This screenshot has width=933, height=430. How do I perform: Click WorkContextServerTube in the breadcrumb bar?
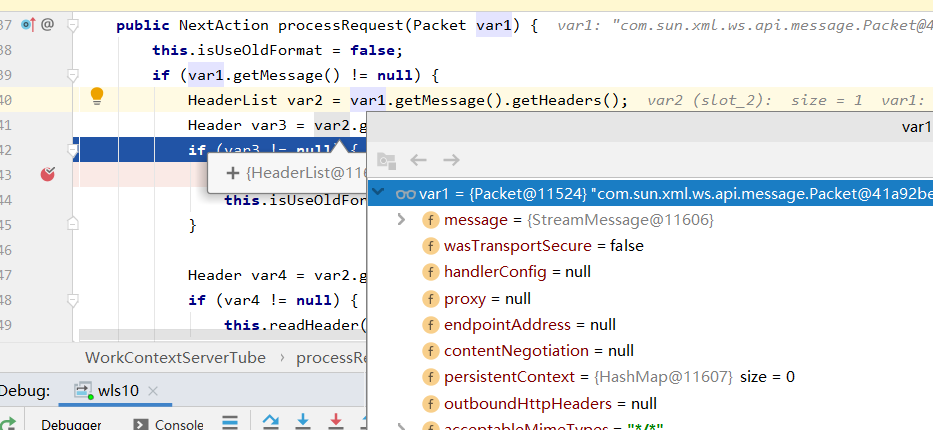(175, 357)
